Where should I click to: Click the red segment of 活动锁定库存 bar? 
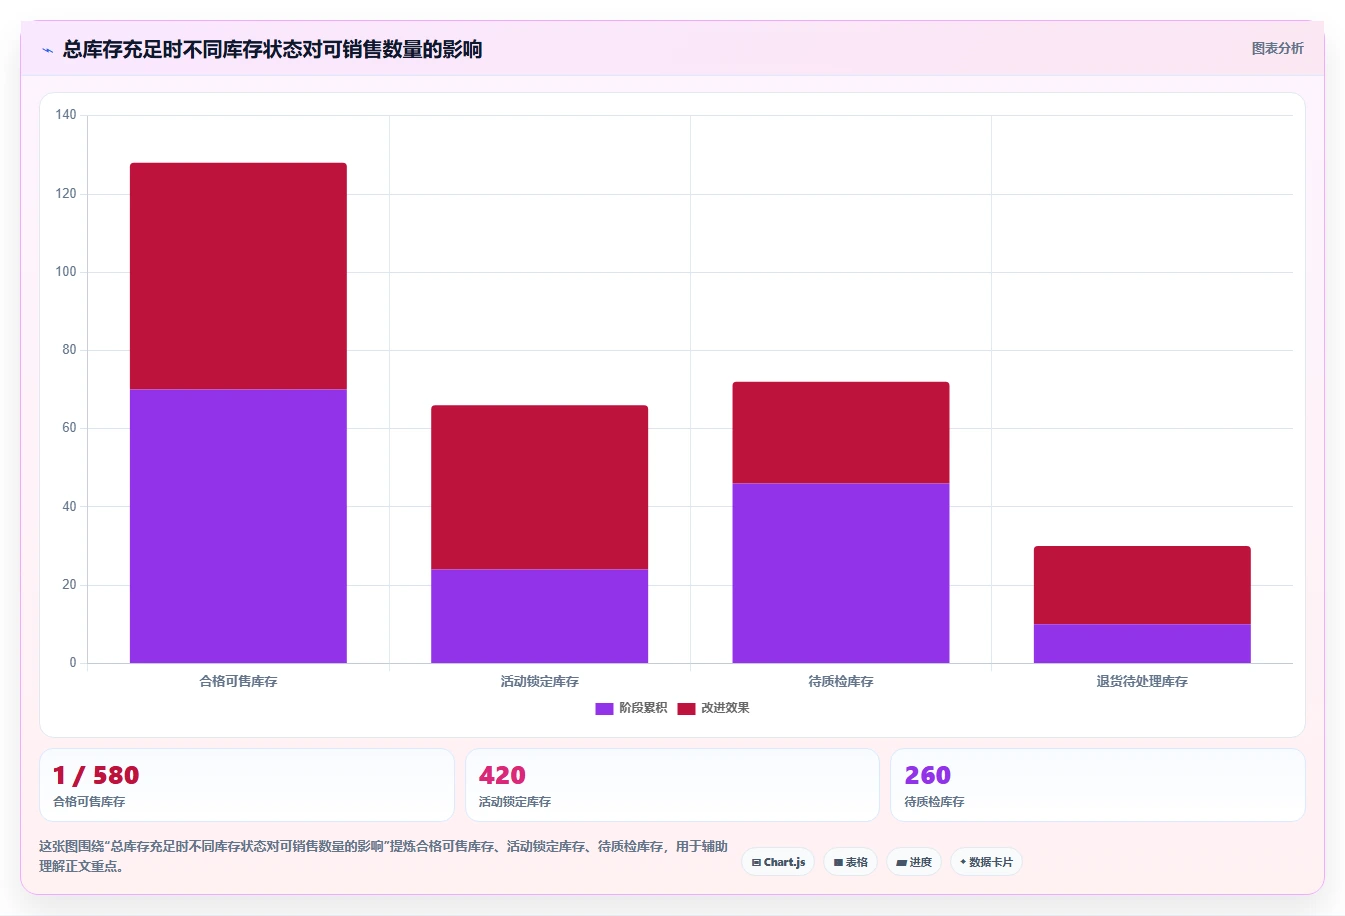pos(540,487)
